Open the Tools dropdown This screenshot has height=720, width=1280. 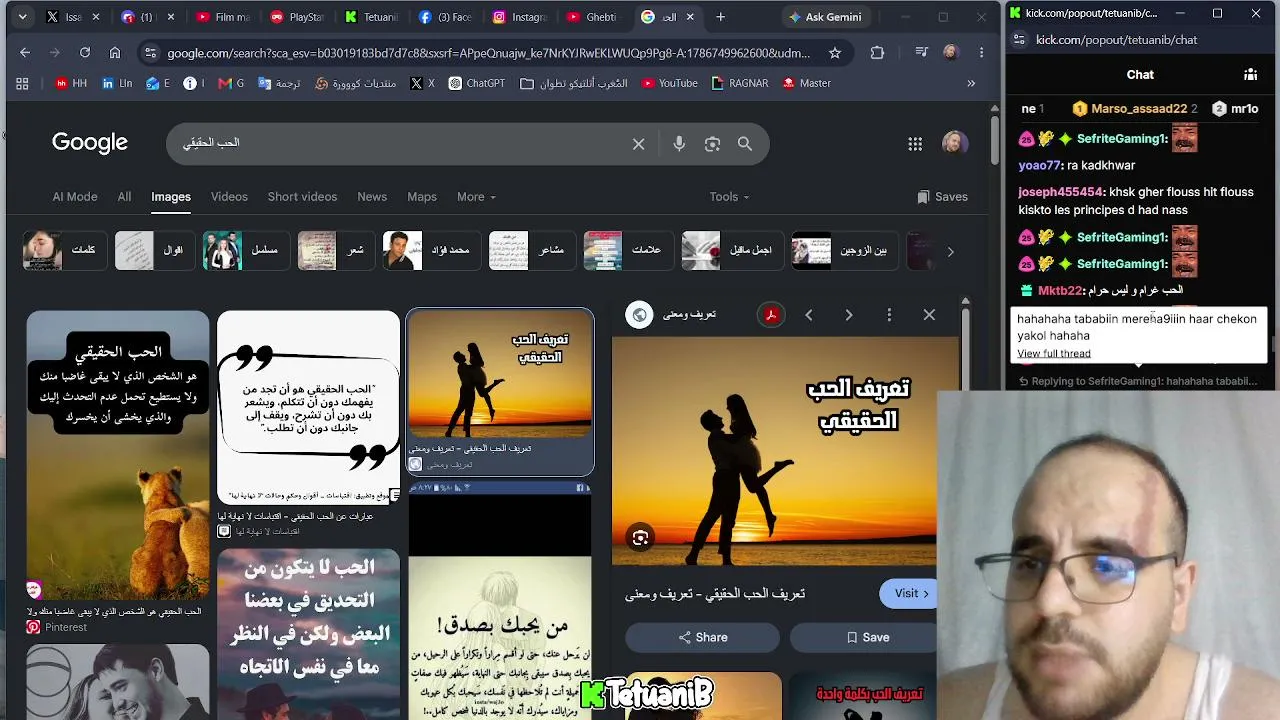point(729,197)
